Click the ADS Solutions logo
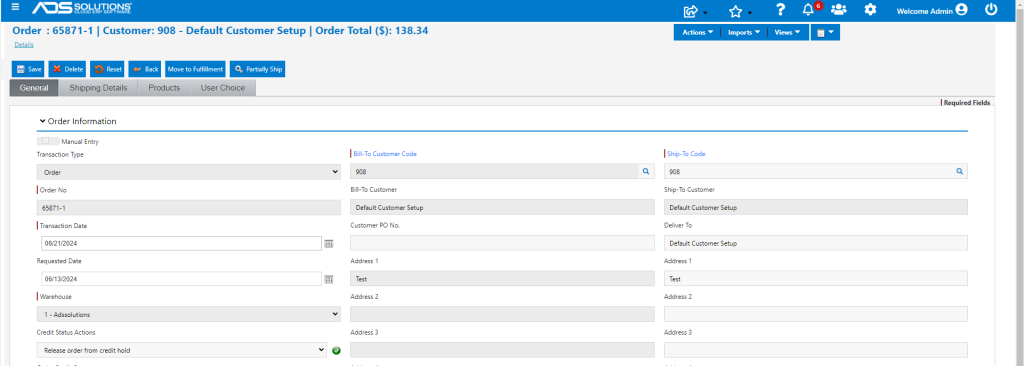This screenshot has height=366, width=1024. pos(82,8)
